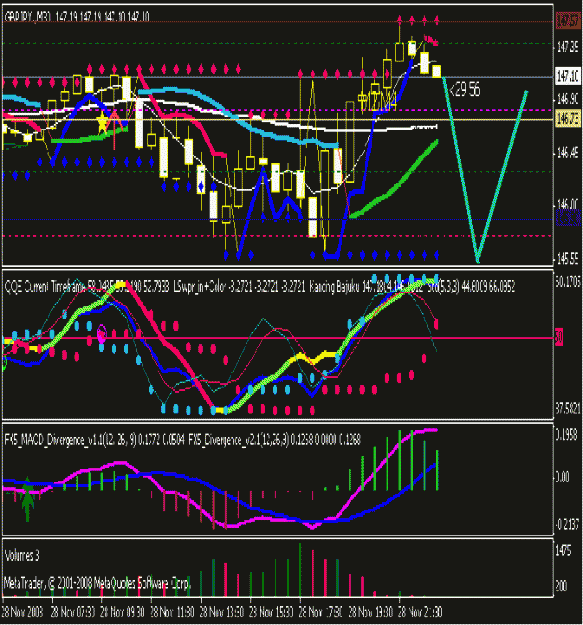This screenshot has width=583, height=625.
Task: Click the 145.55 price scale value
Action: point(567,259)
